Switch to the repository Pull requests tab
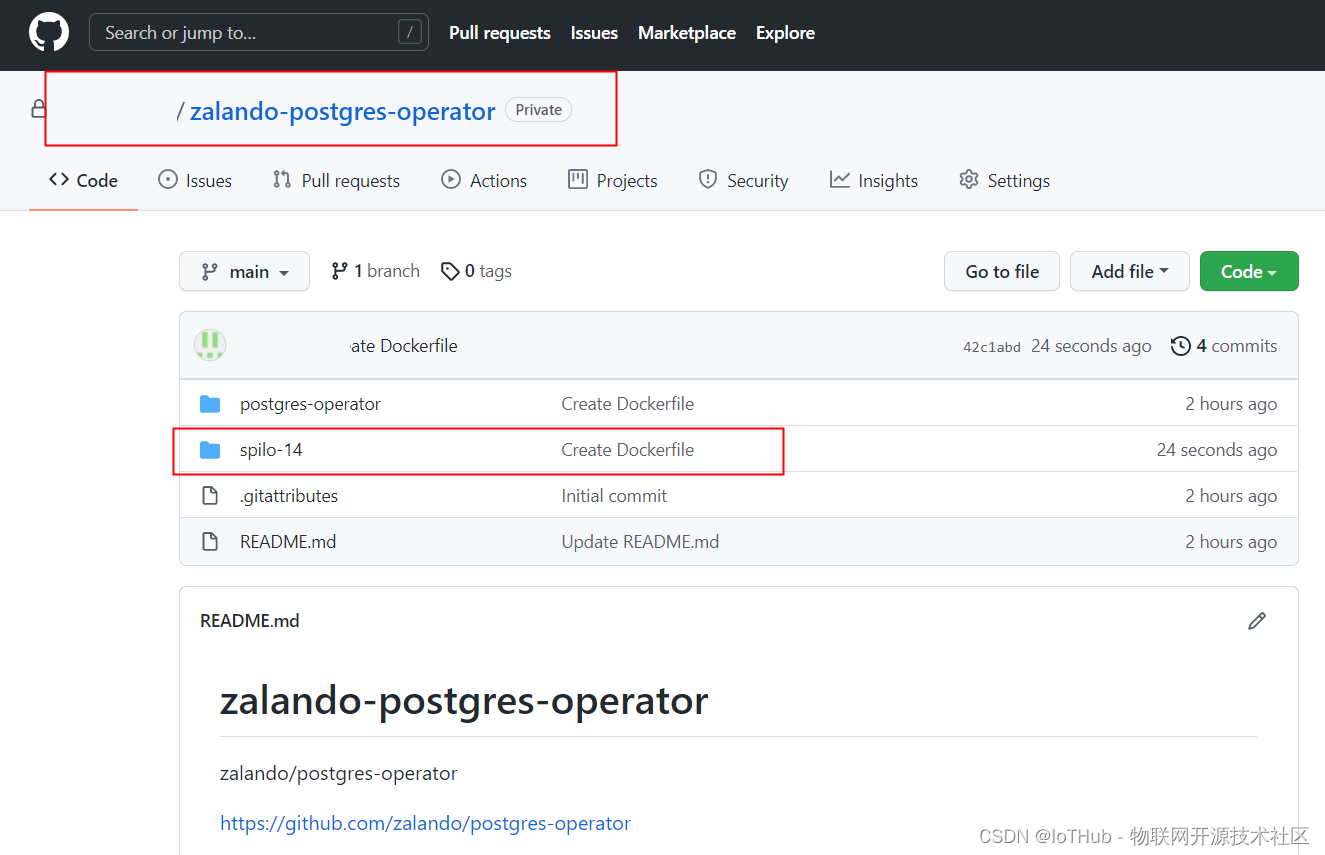Screen dimensions: 1325x855 pos(336,180)
